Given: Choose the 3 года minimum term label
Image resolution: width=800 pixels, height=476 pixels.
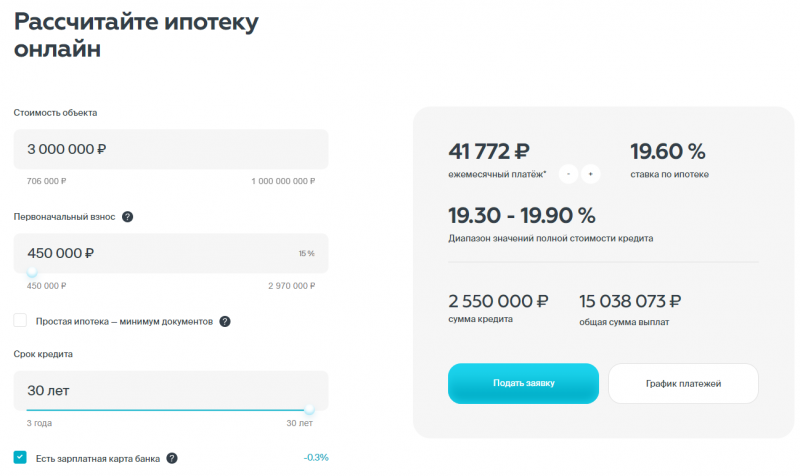Looking at the screenshot, I should click(x=39, y=424).
